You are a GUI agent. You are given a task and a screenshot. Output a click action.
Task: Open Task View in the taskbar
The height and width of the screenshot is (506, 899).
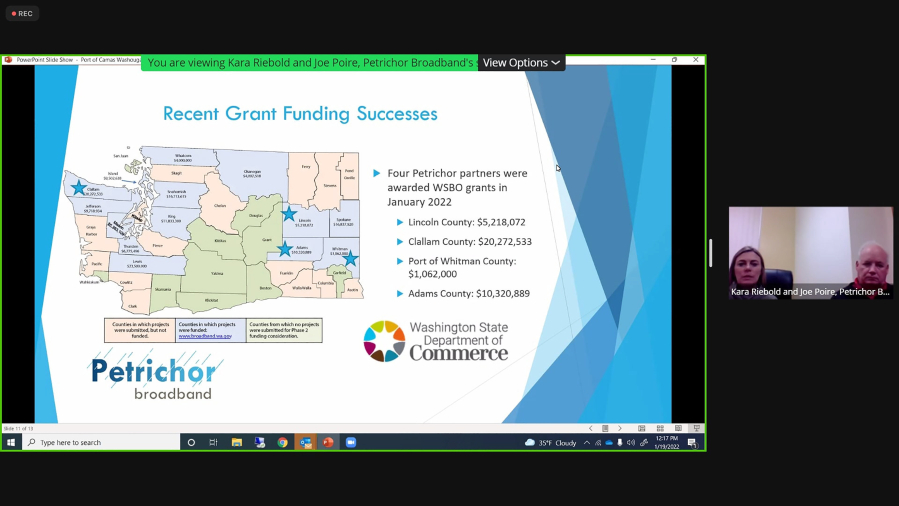pyautogui.click(x=213, y=442)
